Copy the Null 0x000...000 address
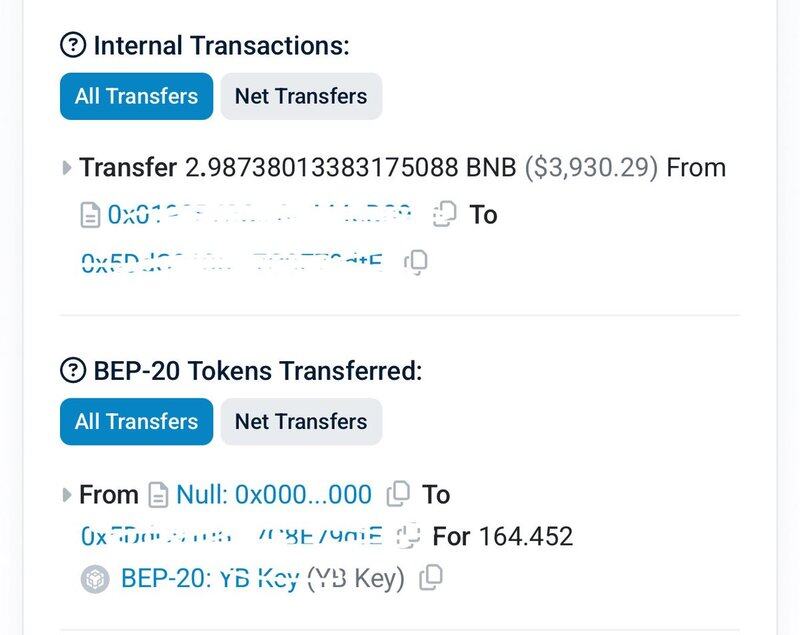800x635 pixels. coord(398,494)
